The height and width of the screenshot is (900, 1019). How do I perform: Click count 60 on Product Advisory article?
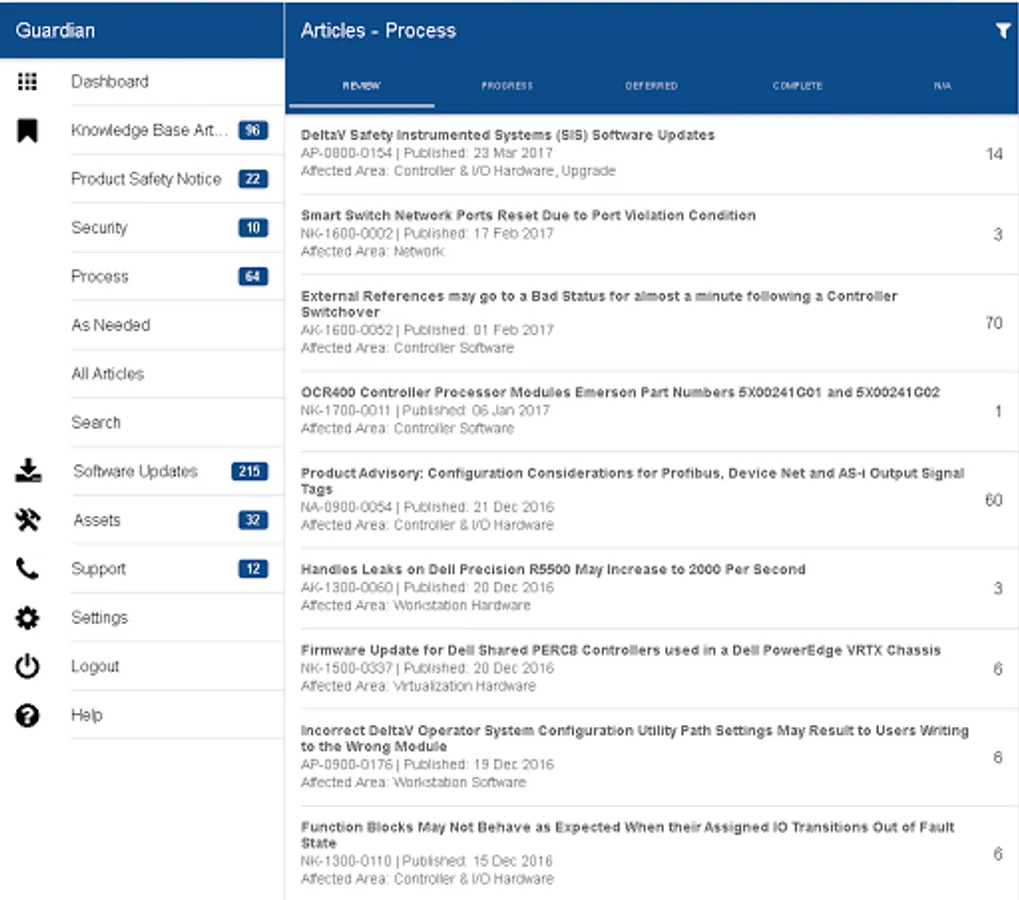click(994, 500)
